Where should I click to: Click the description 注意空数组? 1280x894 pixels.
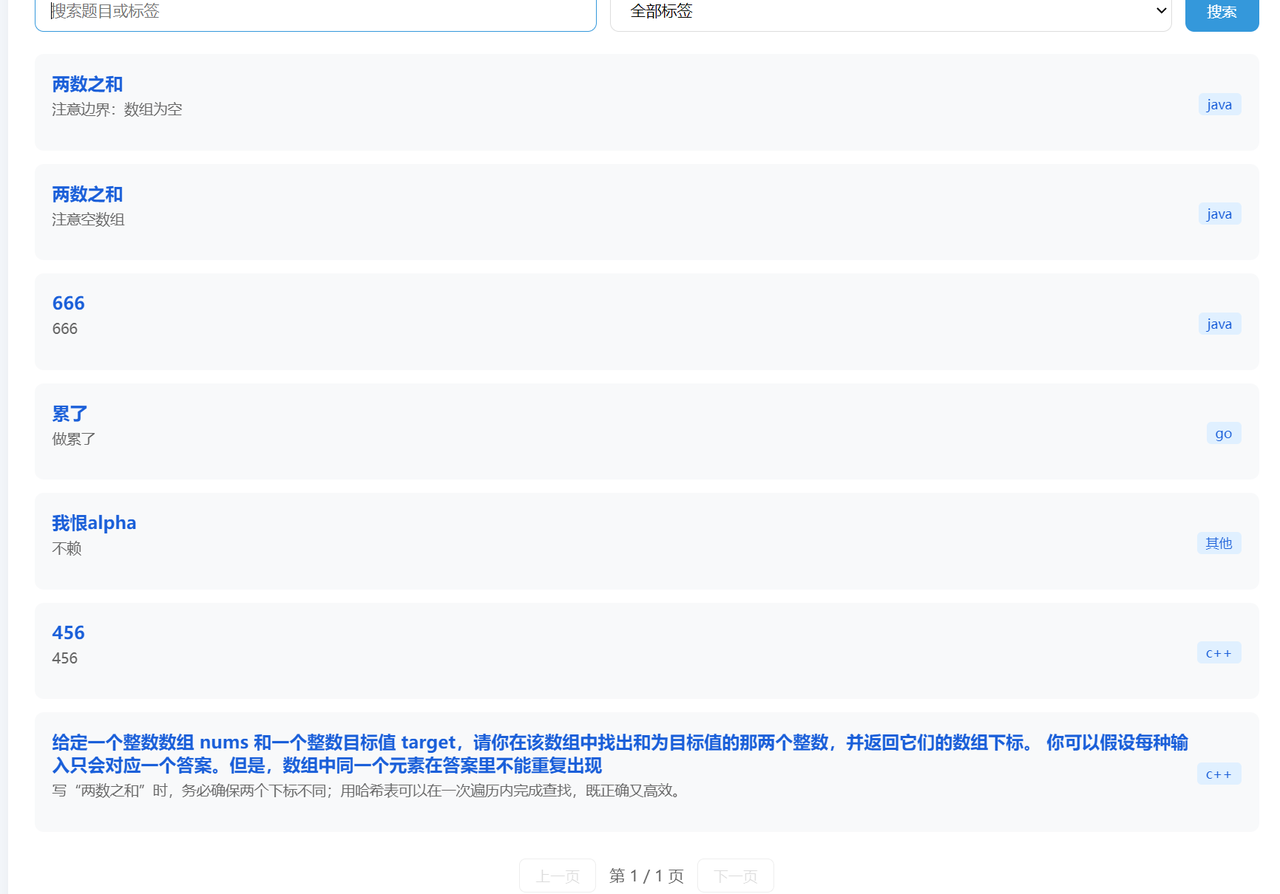[88, 220]
